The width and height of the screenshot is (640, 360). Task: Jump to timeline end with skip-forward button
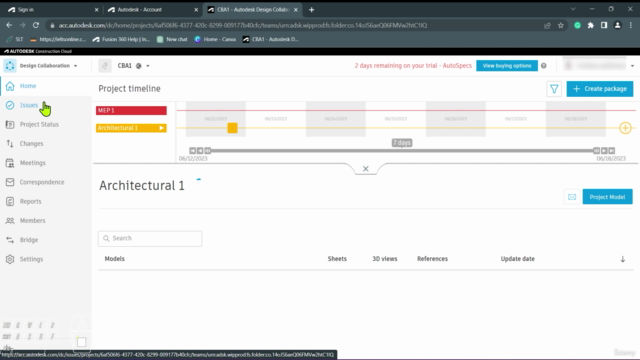coord(611,151)
